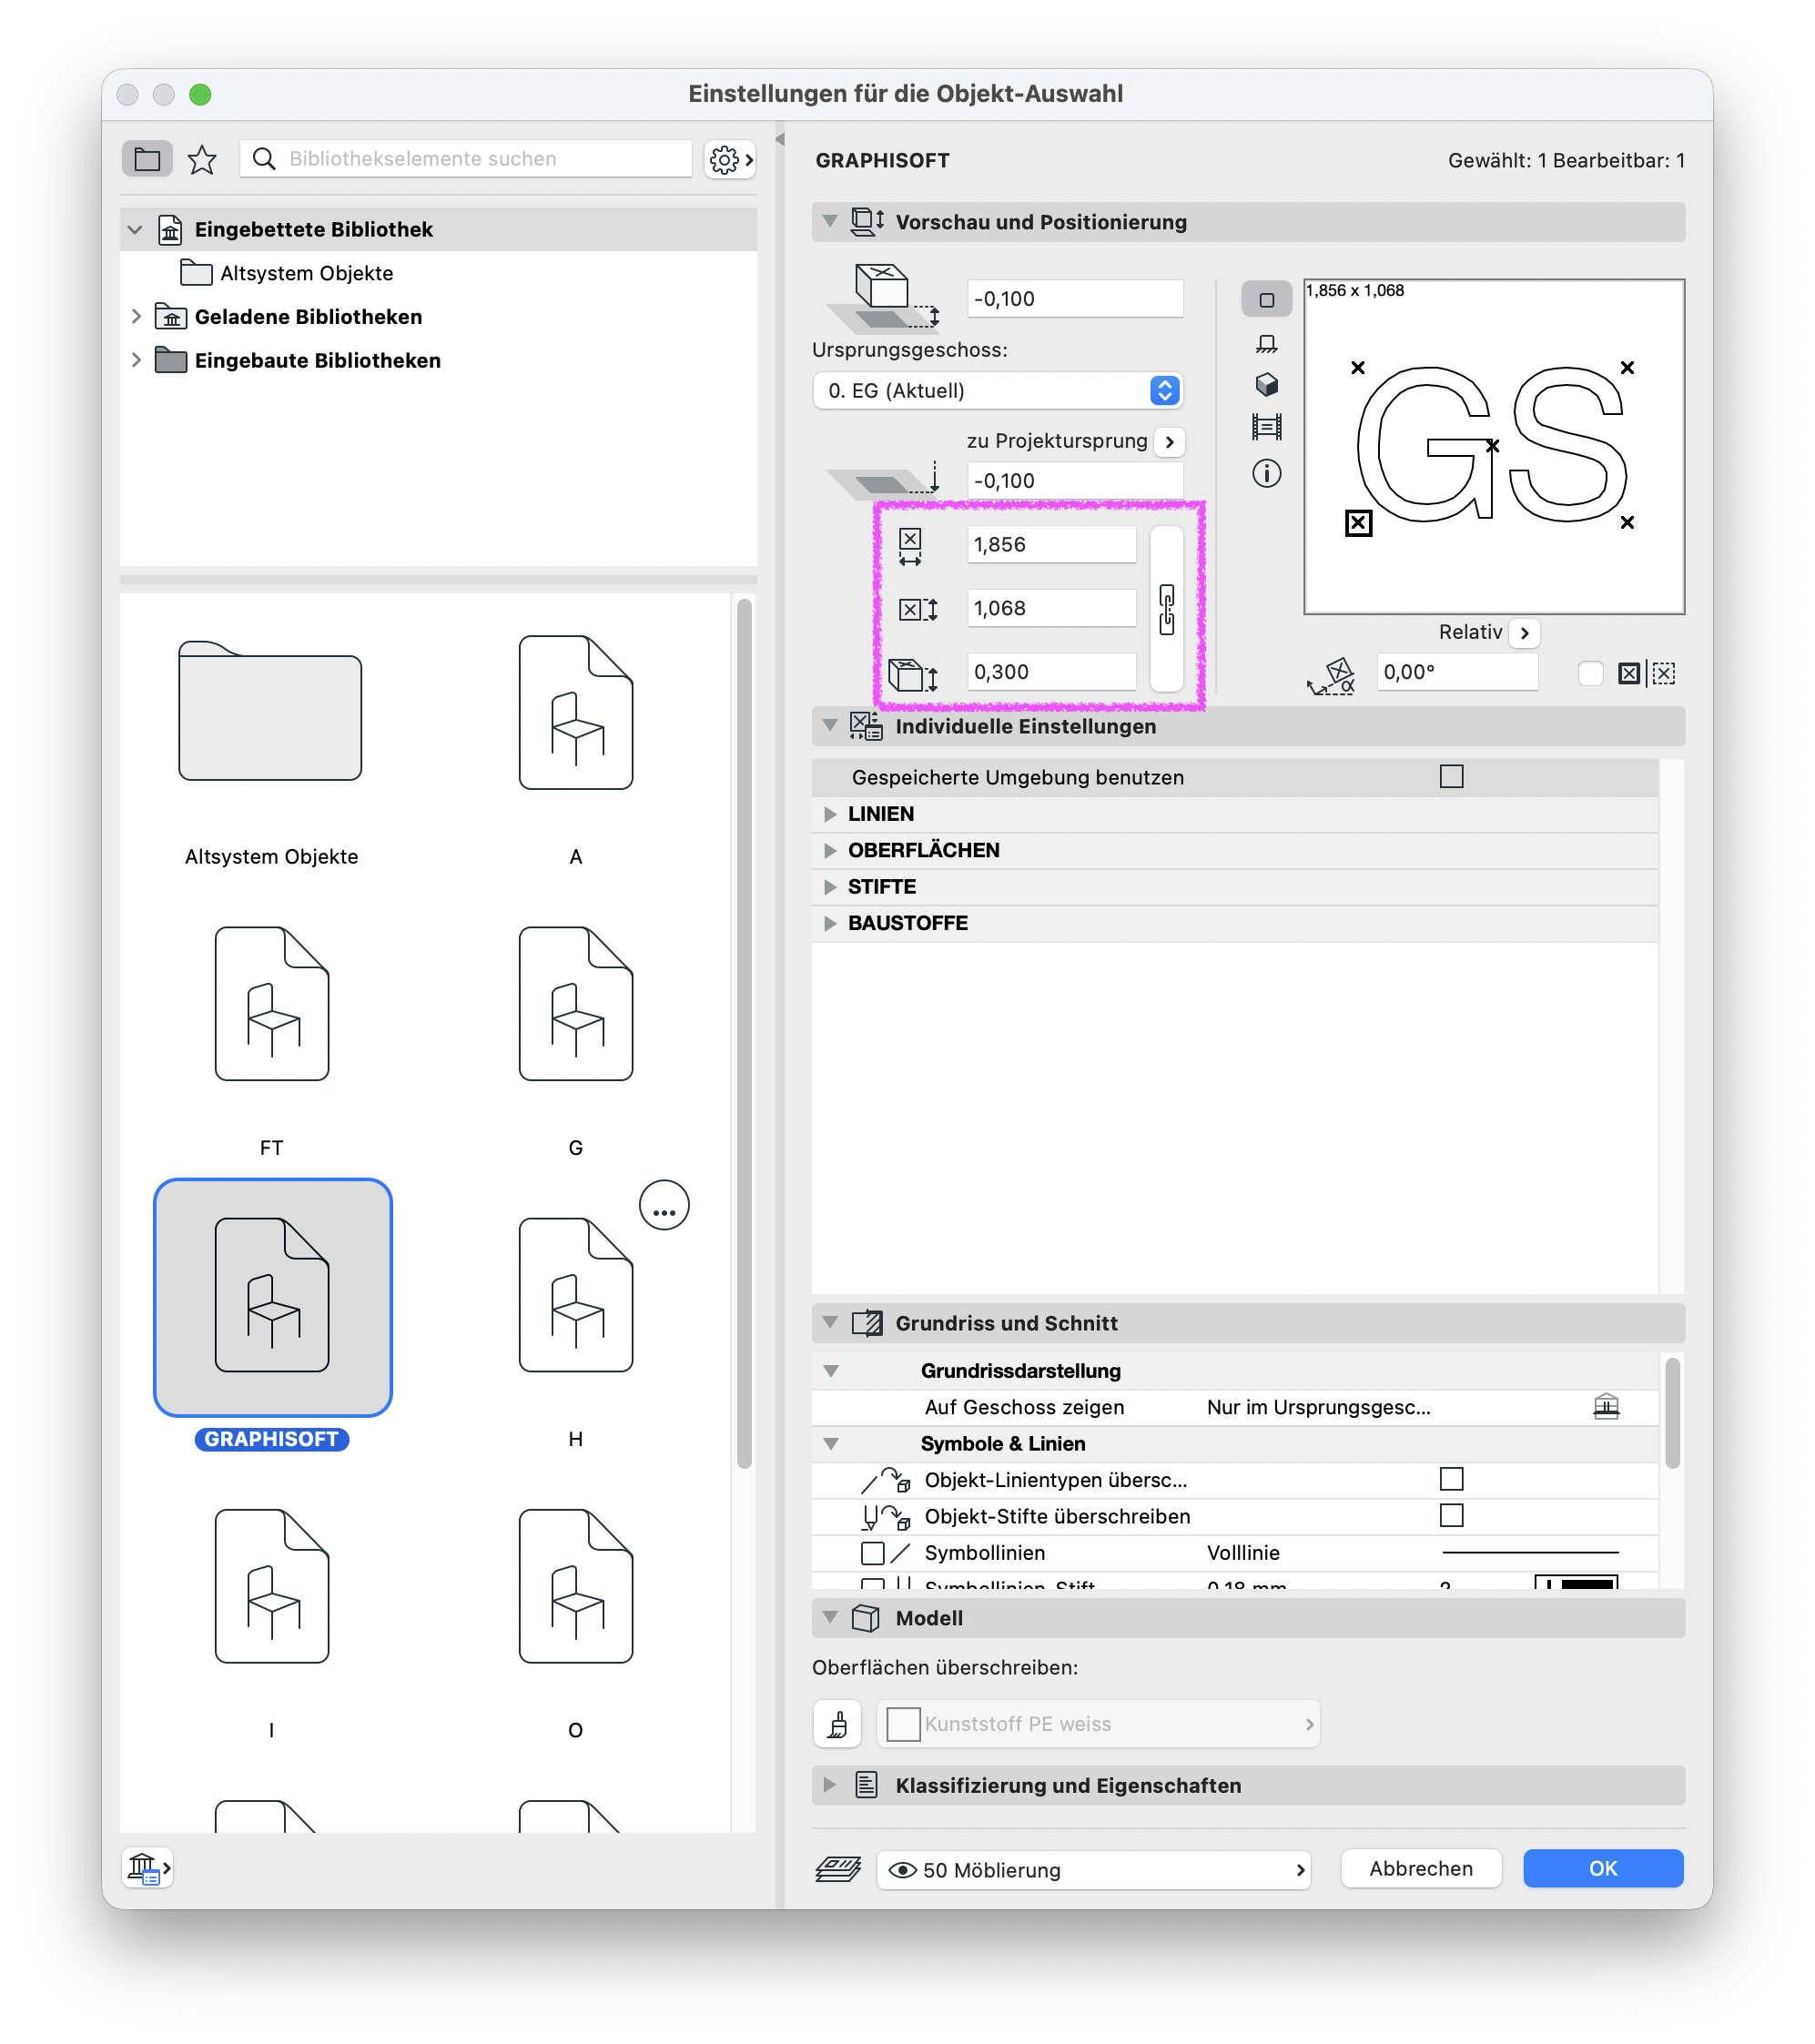The width and height of the screenshot is (1815, 2044).
Task: Select the 2D symbol preview mode
Action: (x=1266, y=300)
